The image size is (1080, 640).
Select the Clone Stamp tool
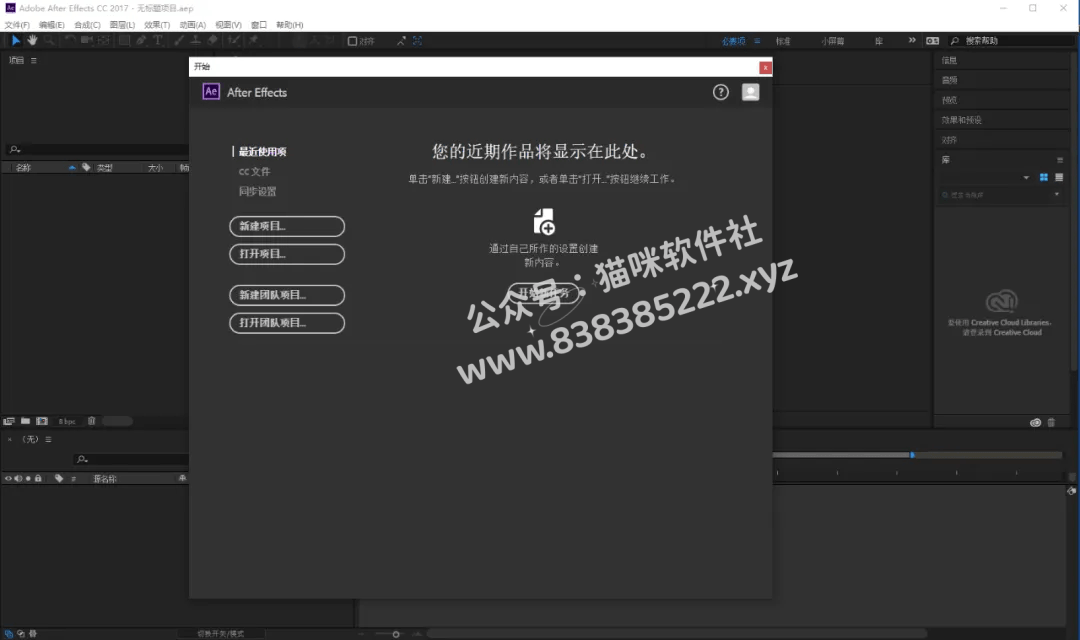point(196,41)
